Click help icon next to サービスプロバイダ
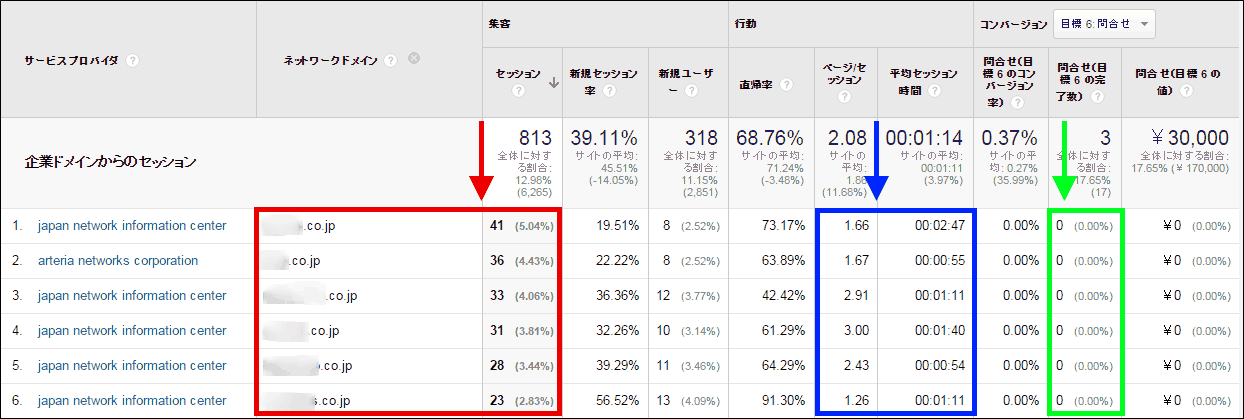Screen dimensions: 1244x419 coord(133,61)
